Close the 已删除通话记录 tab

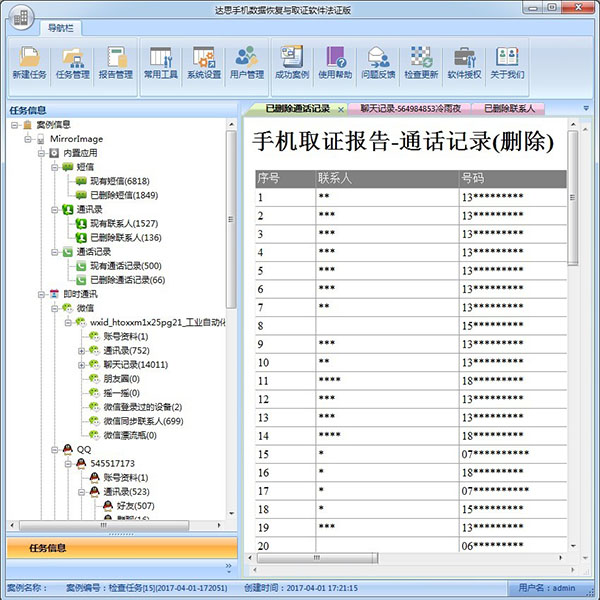tap(341, 108)
